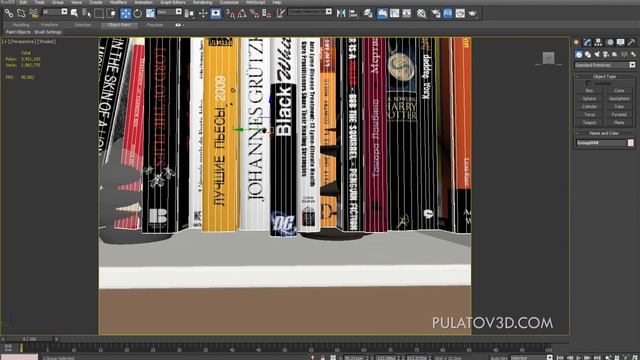The image size is (640, 360).
Task: Toggle the Spinner Snap button
Action: [267, 13]
